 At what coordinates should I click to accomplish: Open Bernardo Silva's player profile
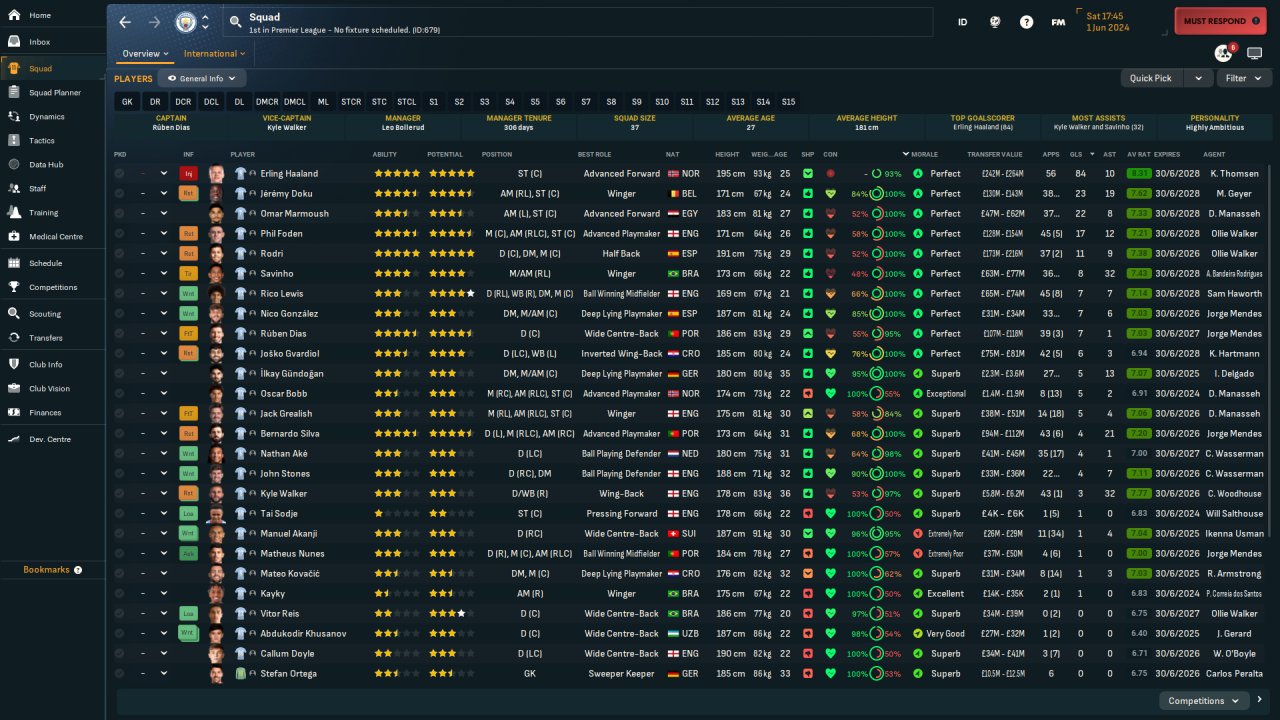[291, 433]
